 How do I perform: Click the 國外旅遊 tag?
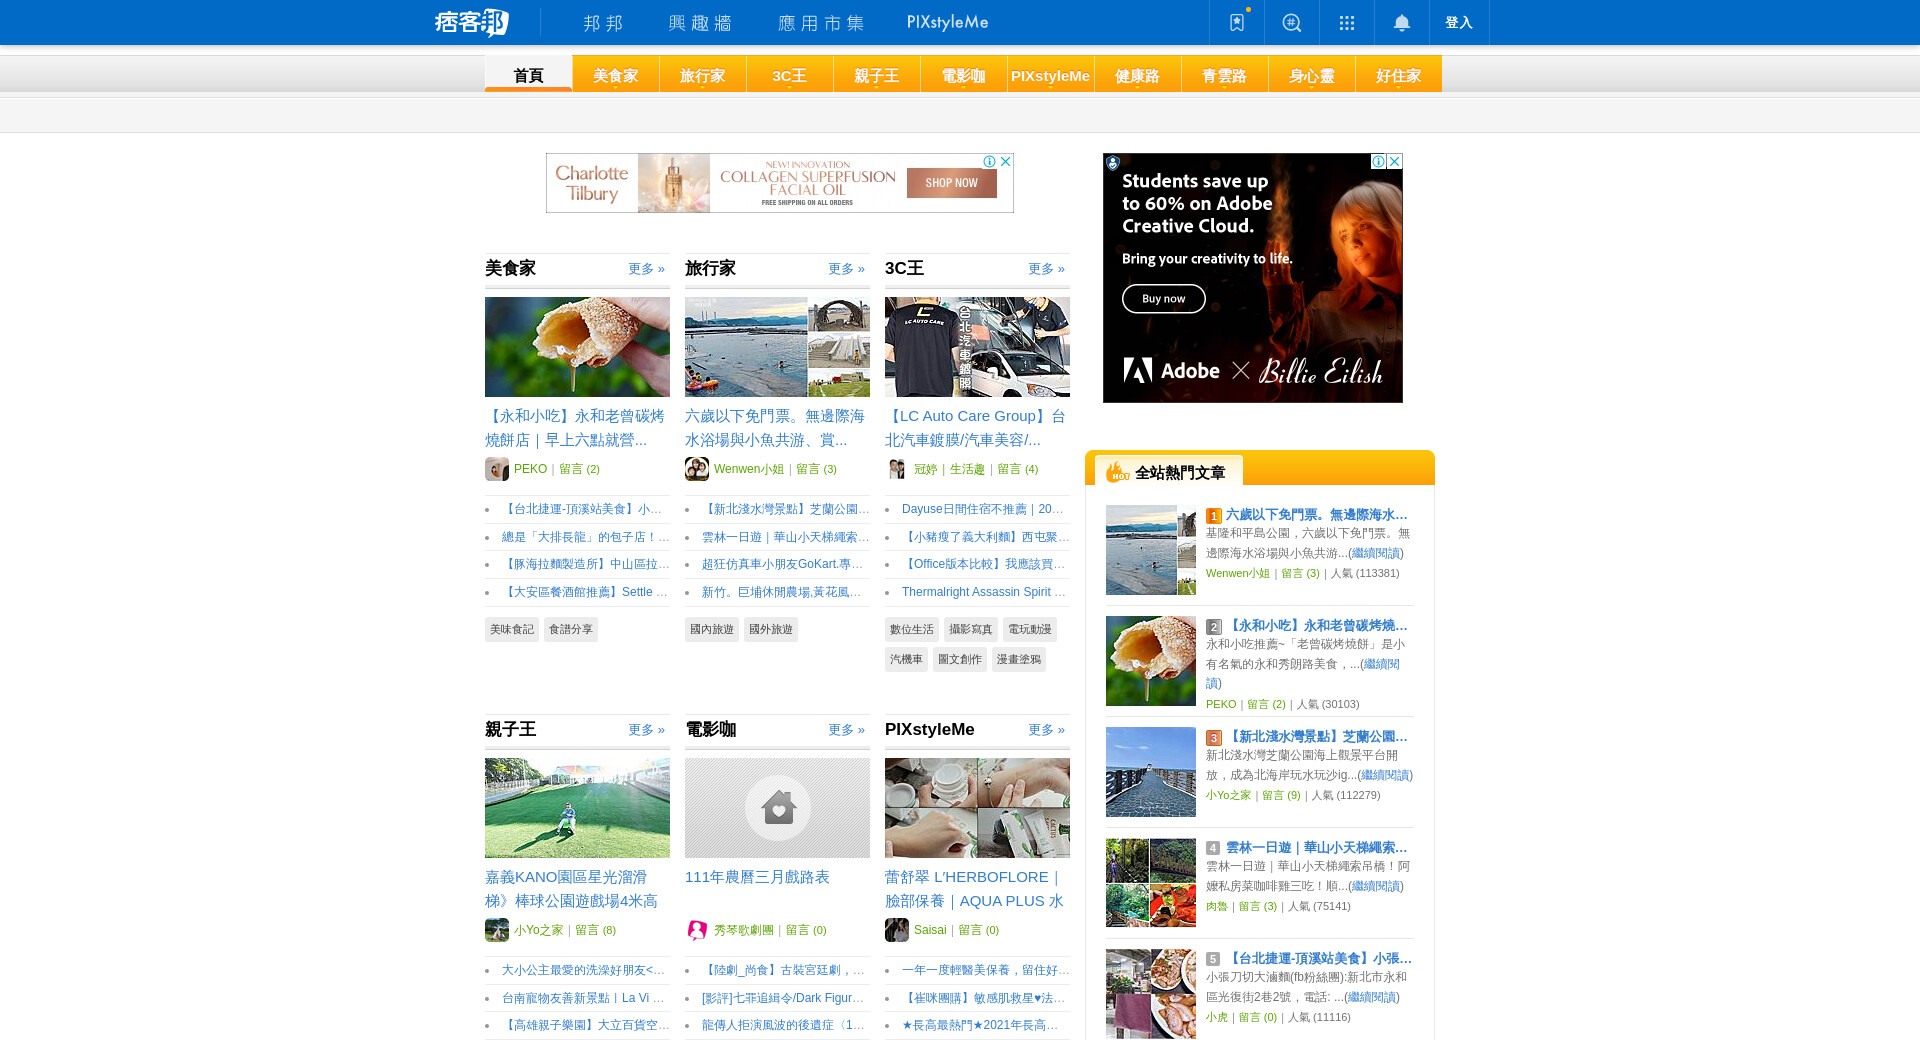pyautogui.click(x=771, y=629)
